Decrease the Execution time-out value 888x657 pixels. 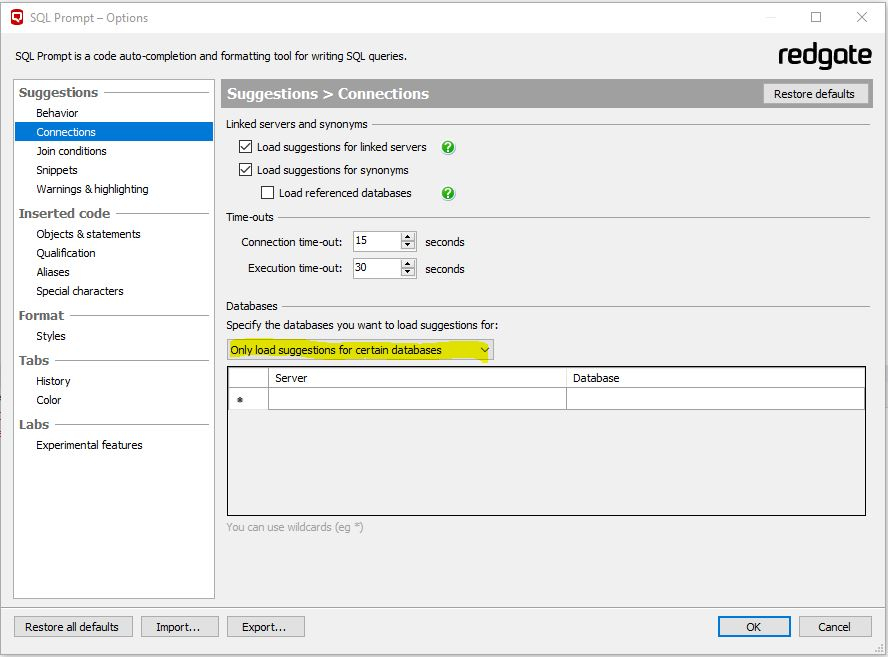tap(408, 272)
